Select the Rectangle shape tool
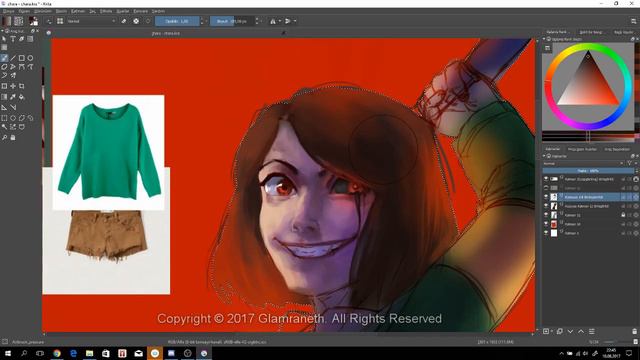 [x=22, y=58]
